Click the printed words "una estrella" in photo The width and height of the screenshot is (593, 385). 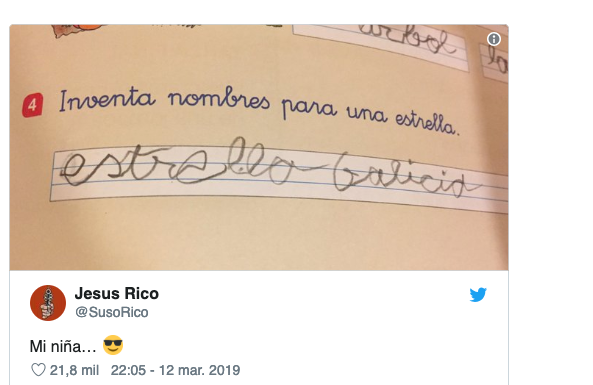(403, 120)
